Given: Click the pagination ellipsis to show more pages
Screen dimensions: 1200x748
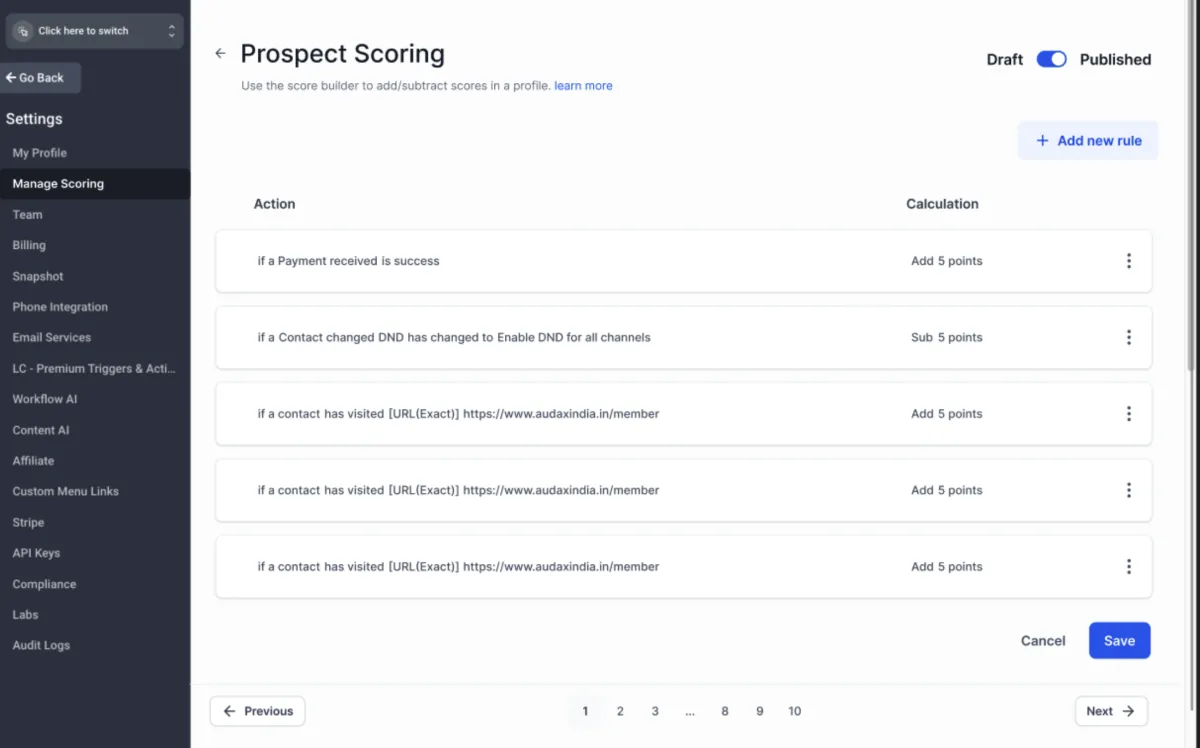Looking at the screenshot, I should pyautogui.click(x=690, y=711).
